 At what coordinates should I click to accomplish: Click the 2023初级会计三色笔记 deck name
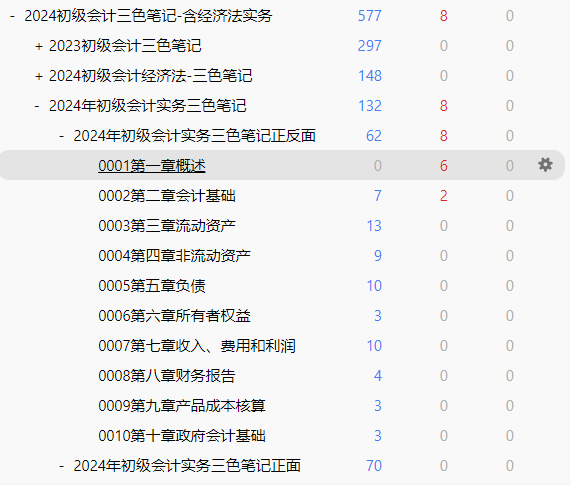pos(125,46)
